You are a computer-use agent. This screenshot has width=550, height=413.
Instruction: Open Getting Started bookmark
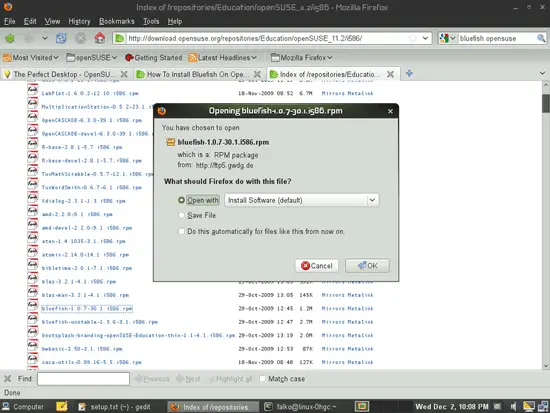tap(154, 58)
